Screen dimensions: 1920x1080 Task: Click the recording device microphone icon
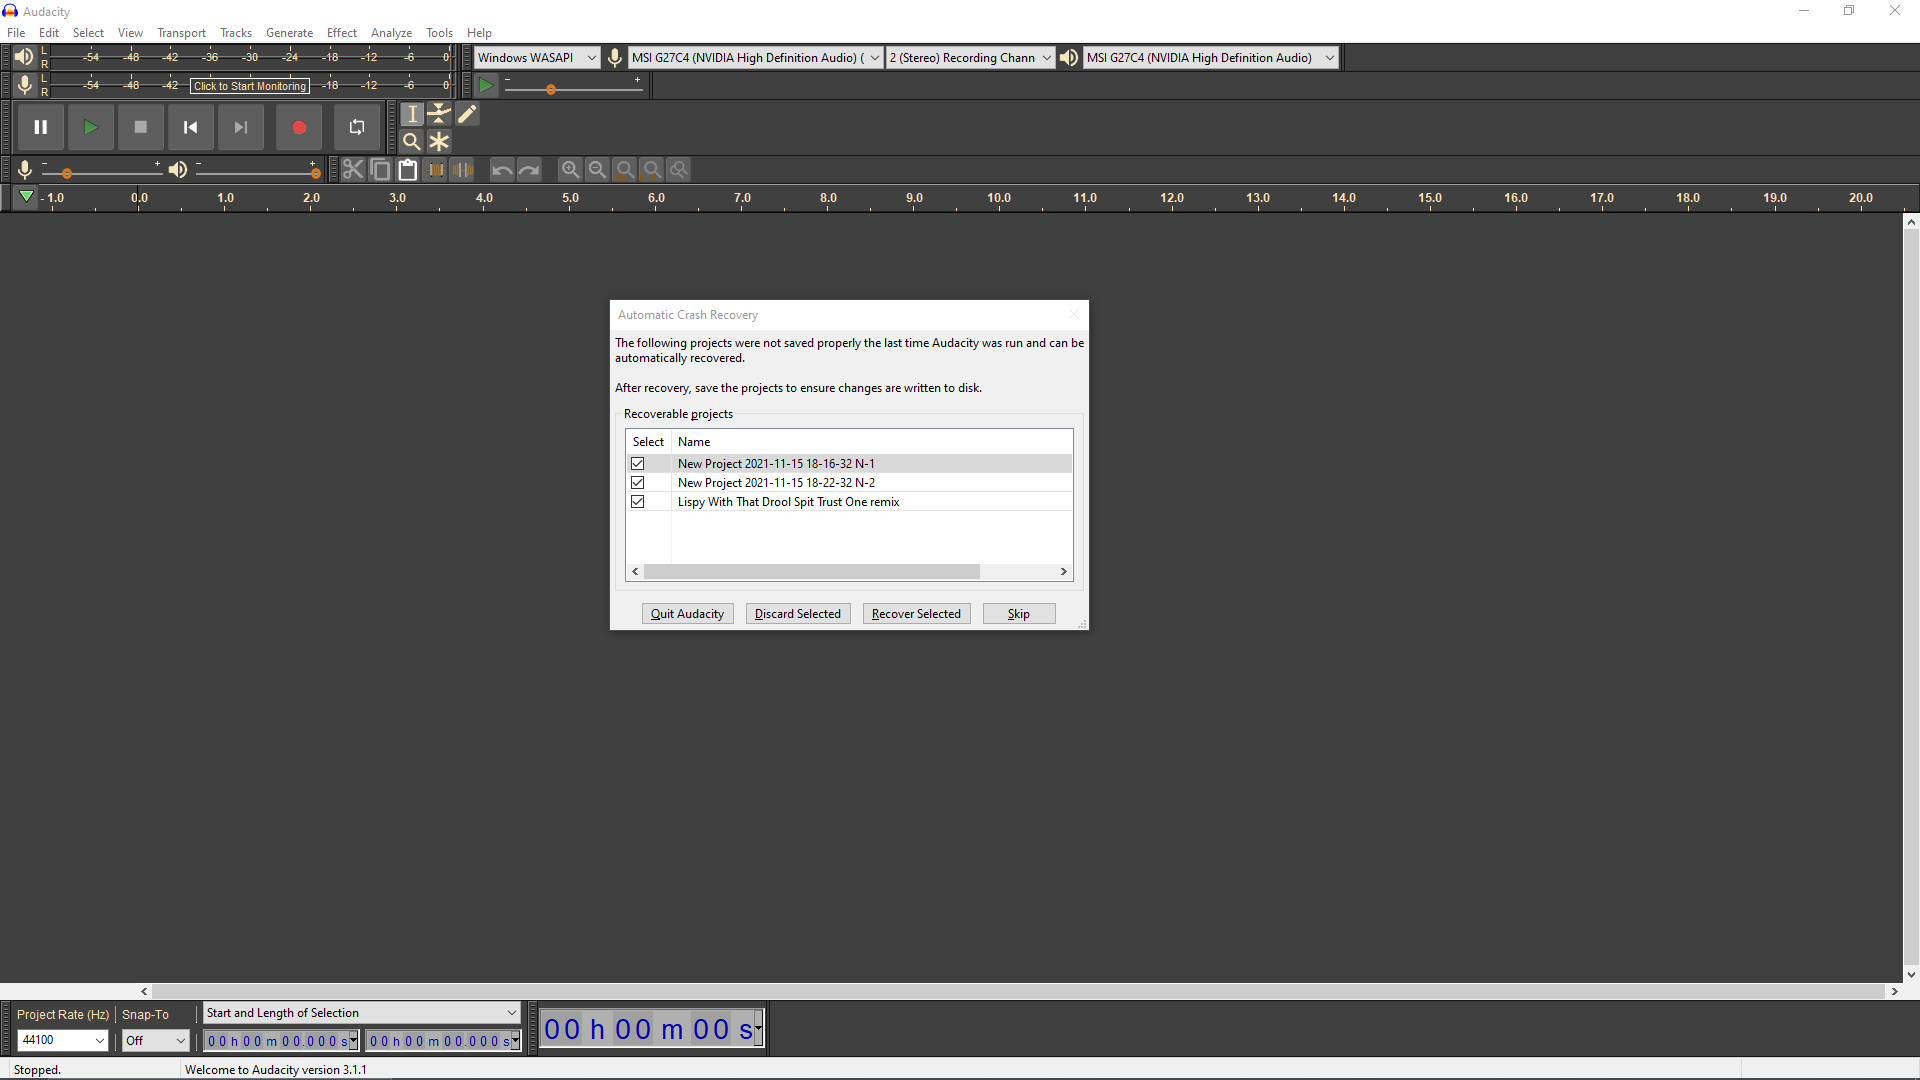[615, 58]
